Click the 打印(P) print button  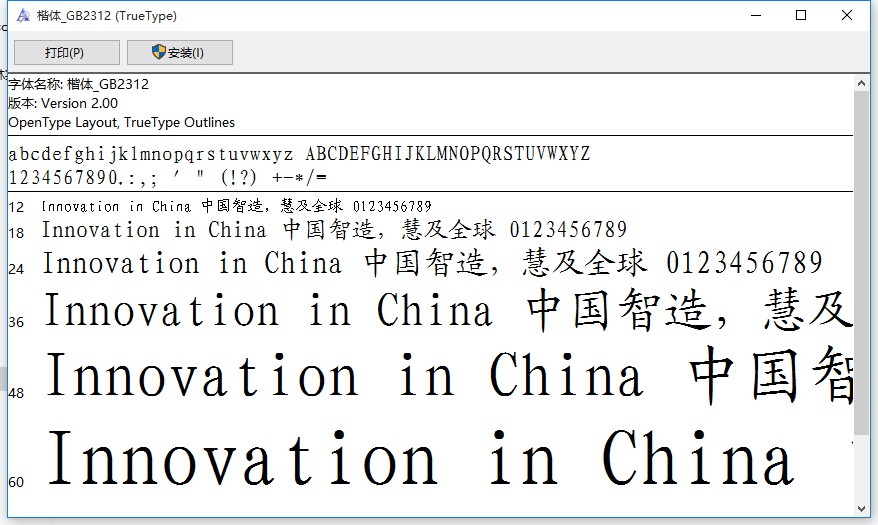67,53
